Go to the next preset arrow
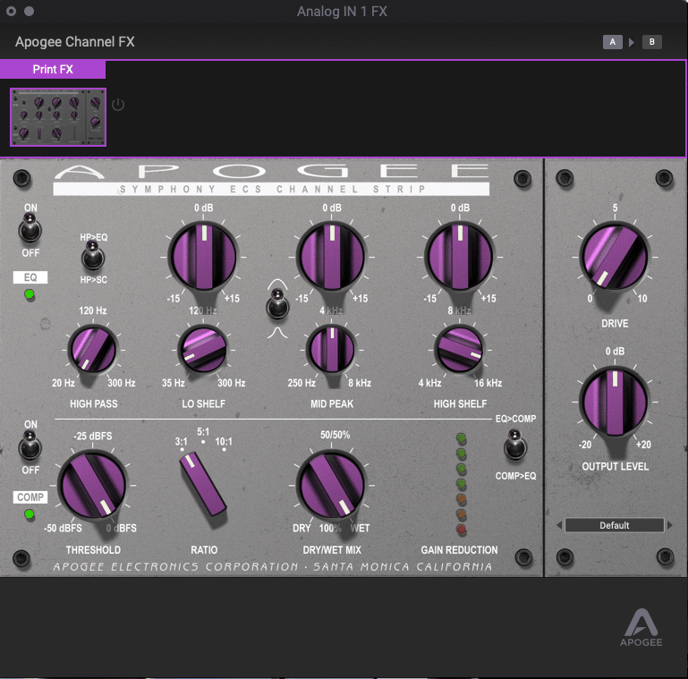The image size is (688, 679). click(x=670, y=525)
